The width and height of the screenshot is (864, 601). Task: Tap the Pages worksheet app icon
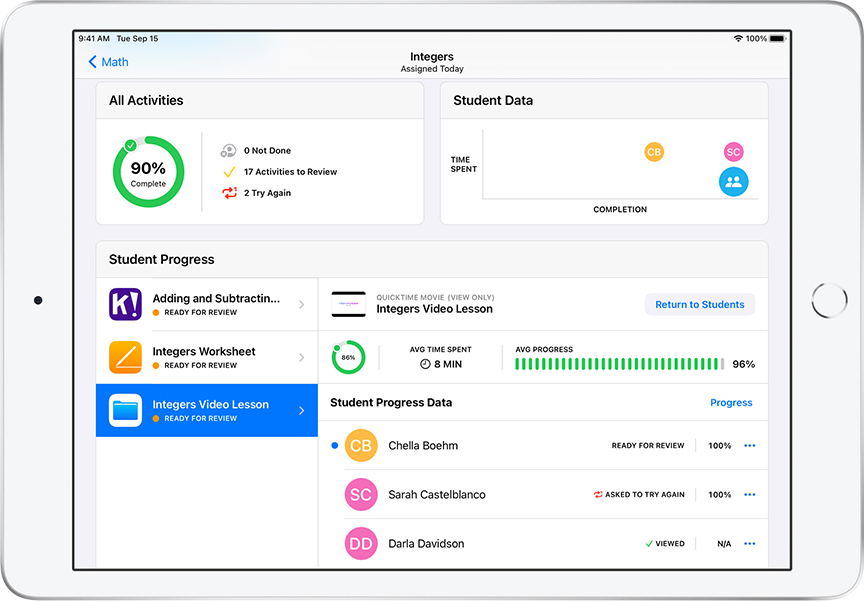(x=126, y=357)
